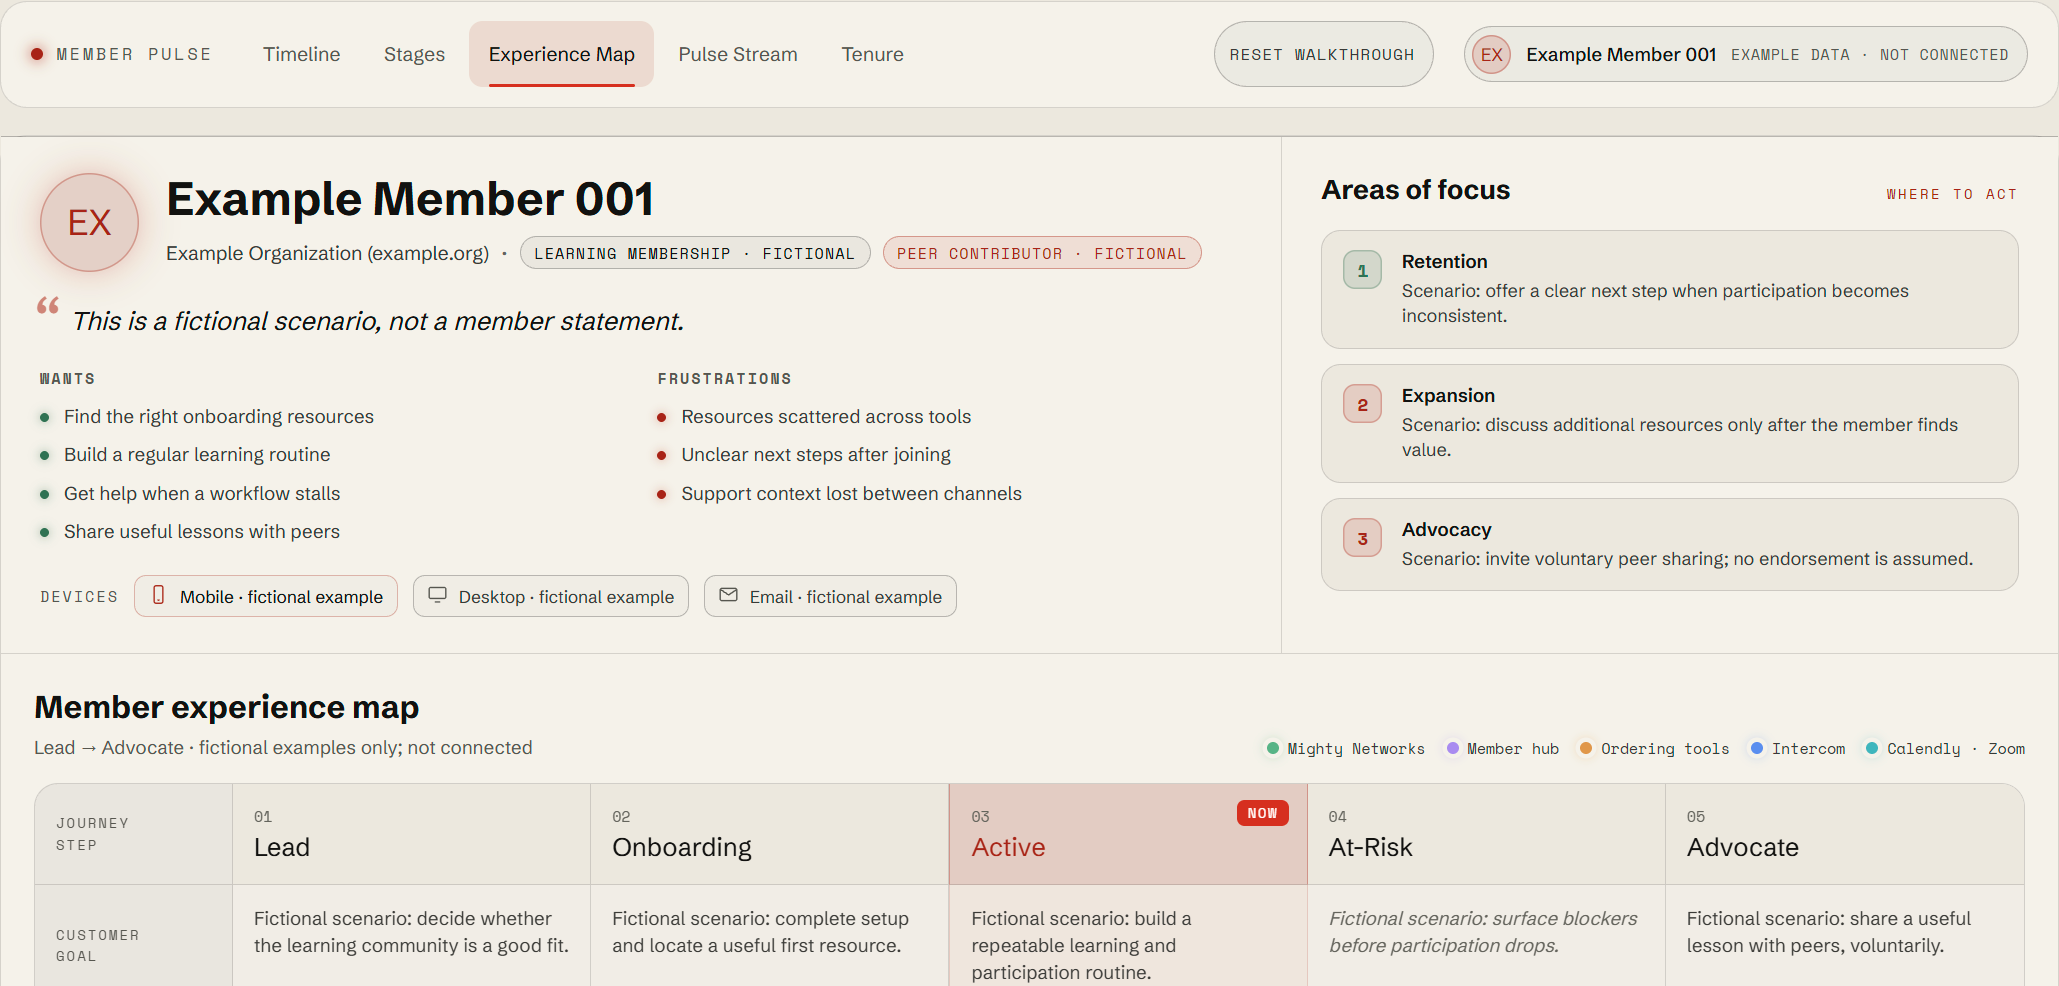Open the Expansion focus card
Image resolution: width=2059 pixels, height=986 pixels.
coord(1669,423)
